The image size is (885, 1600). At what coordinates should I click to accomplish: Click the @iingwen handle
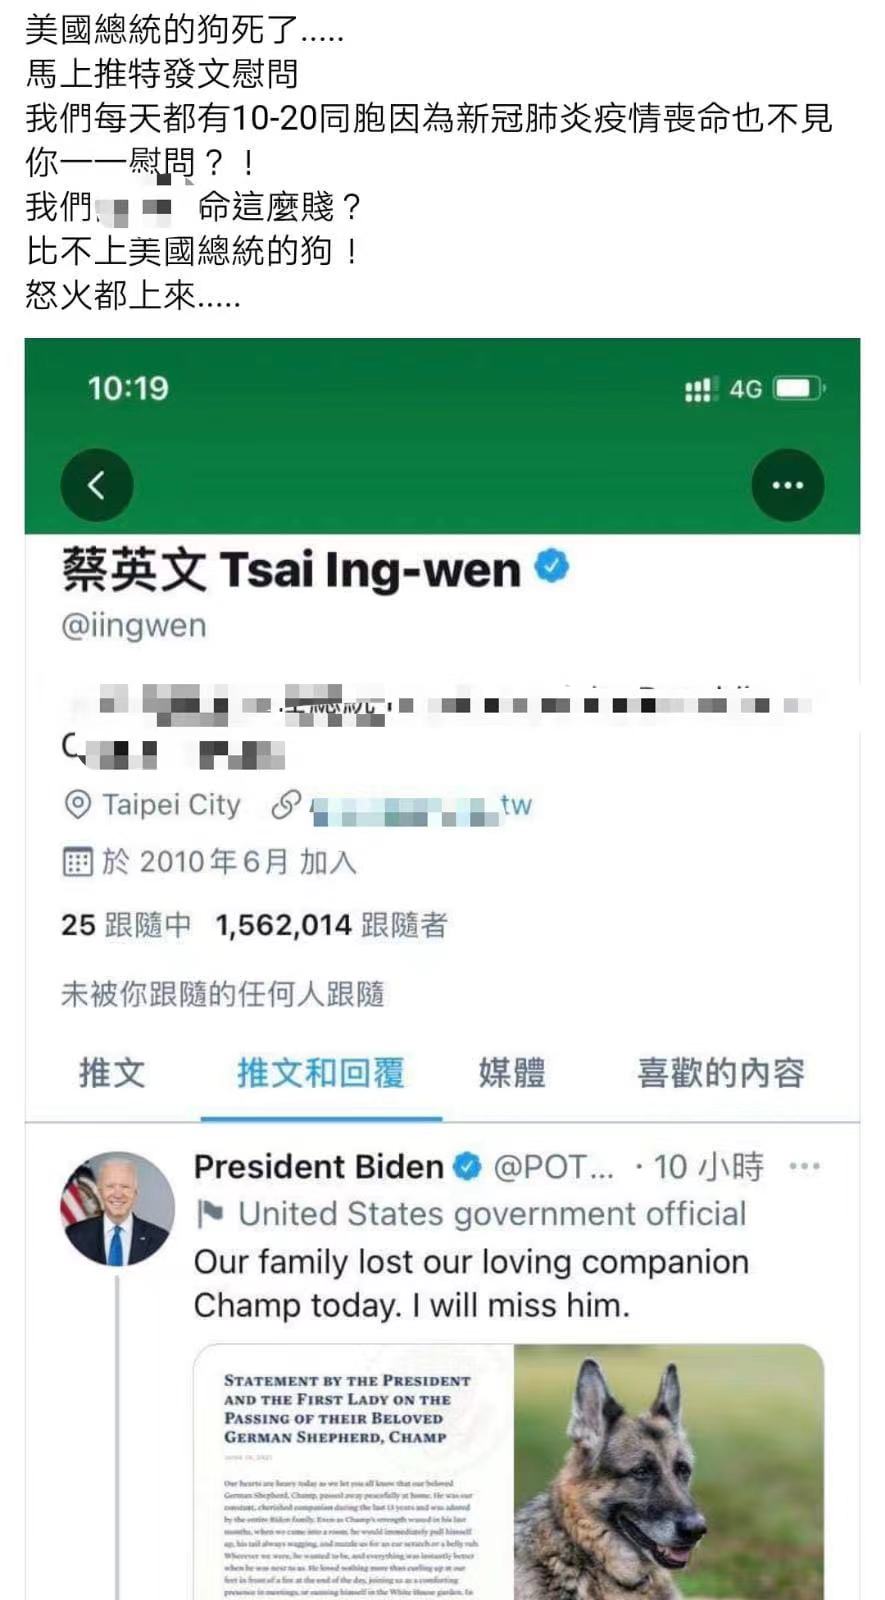[x=134, y=626]
